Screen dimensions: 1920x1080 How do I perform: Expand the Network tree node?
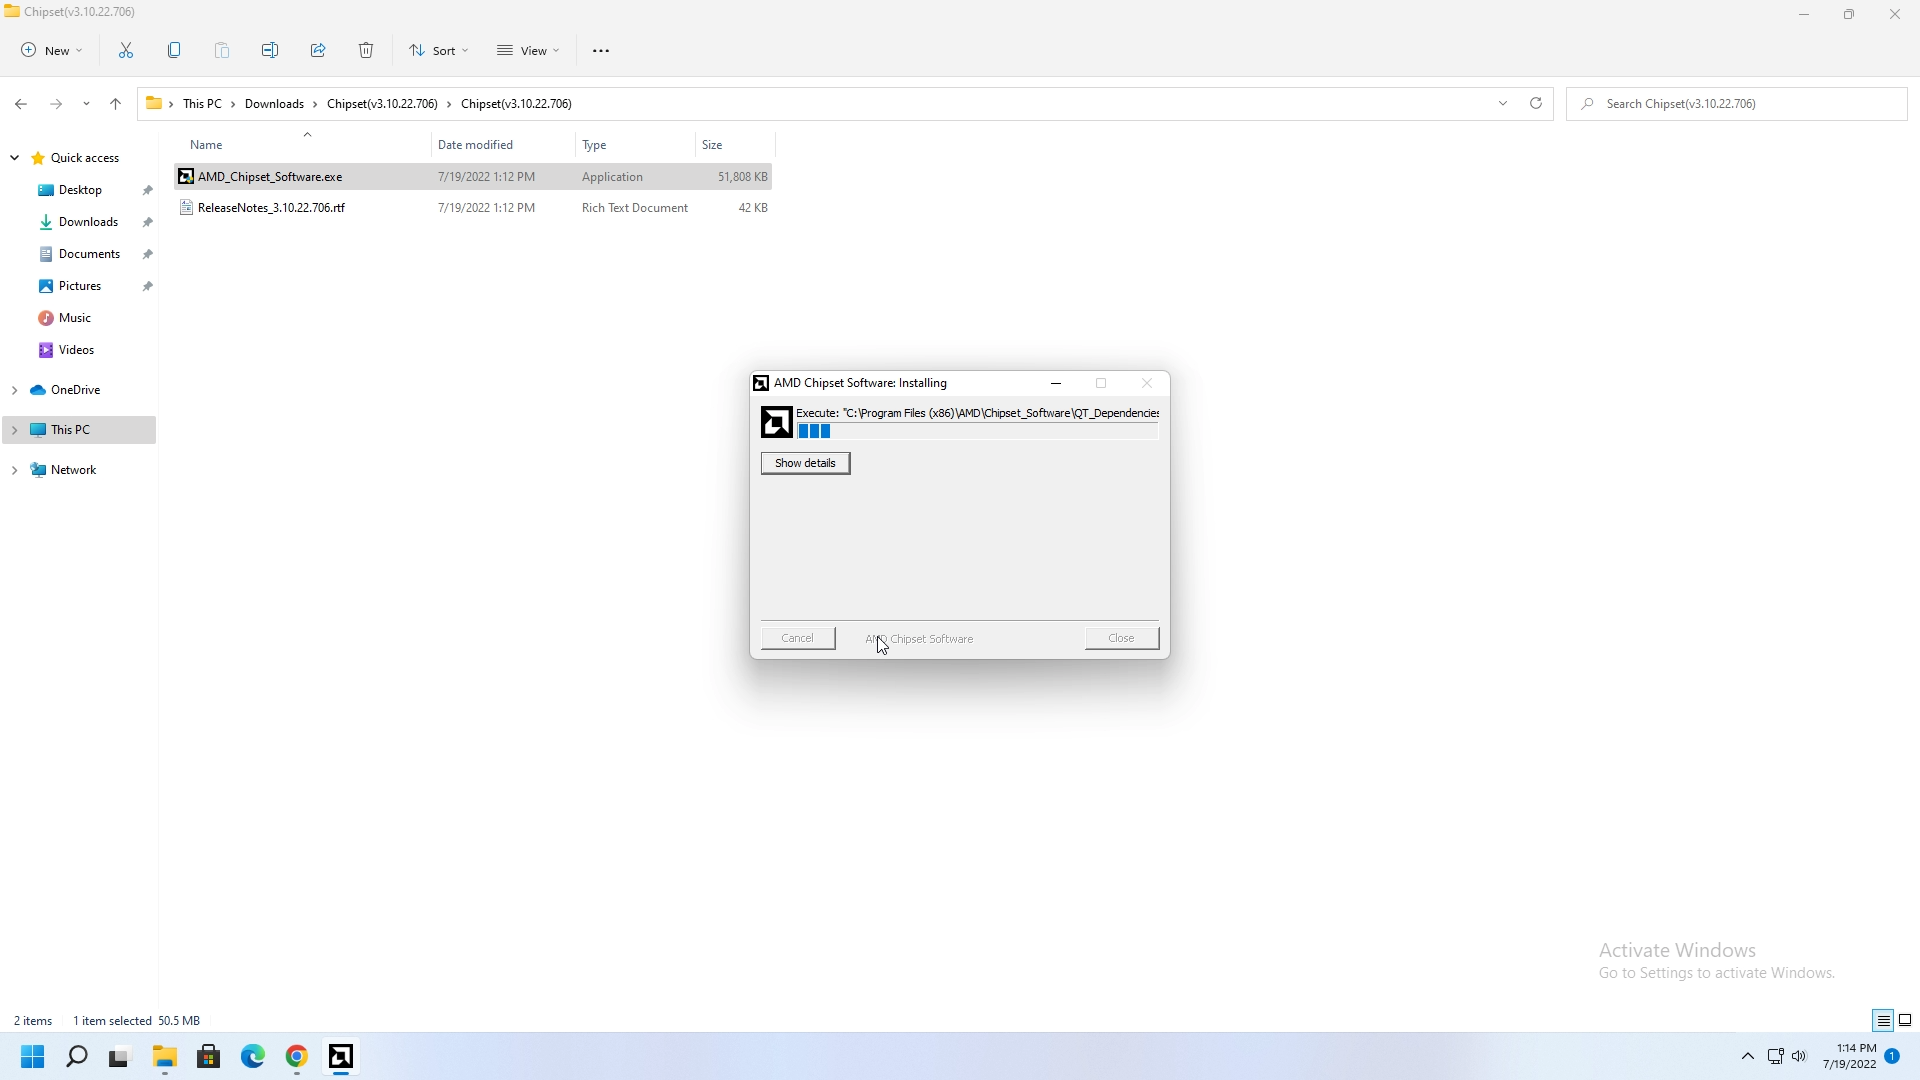pos(15,470)
